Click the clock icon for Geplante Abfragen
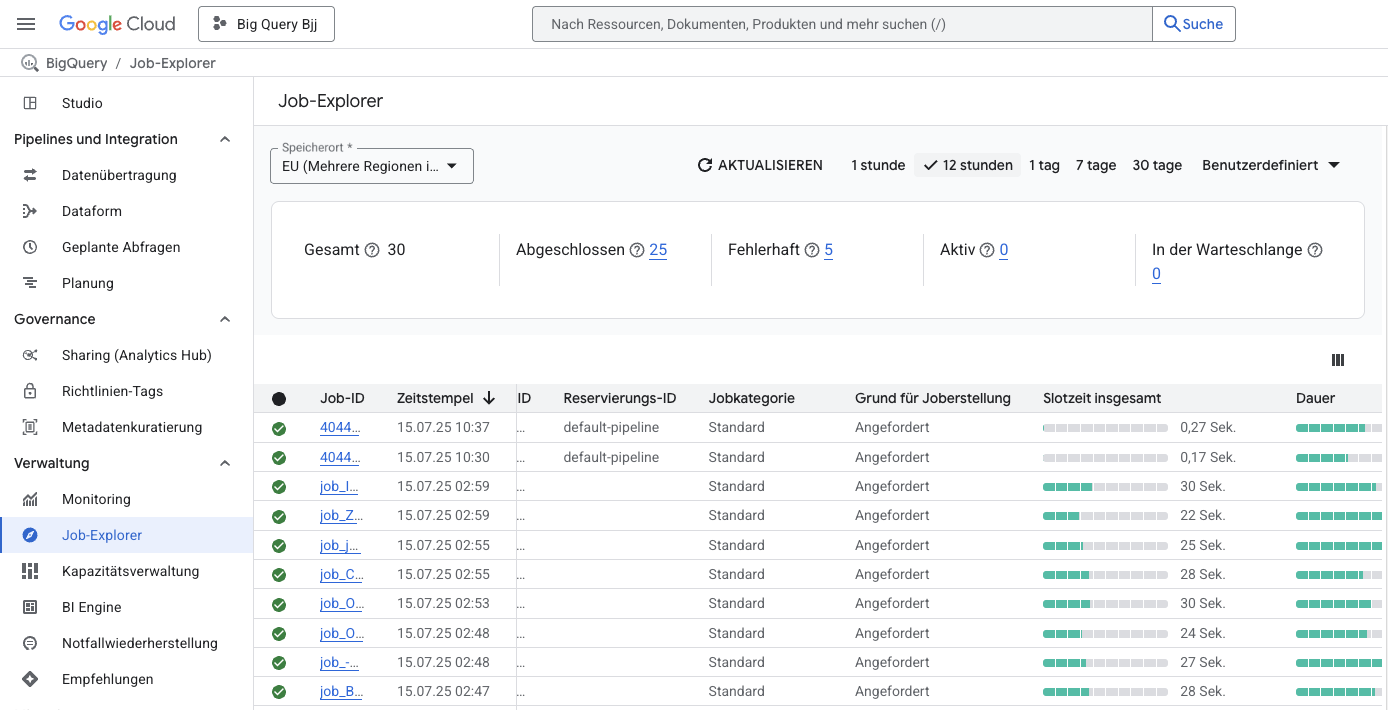 point(30,247)
